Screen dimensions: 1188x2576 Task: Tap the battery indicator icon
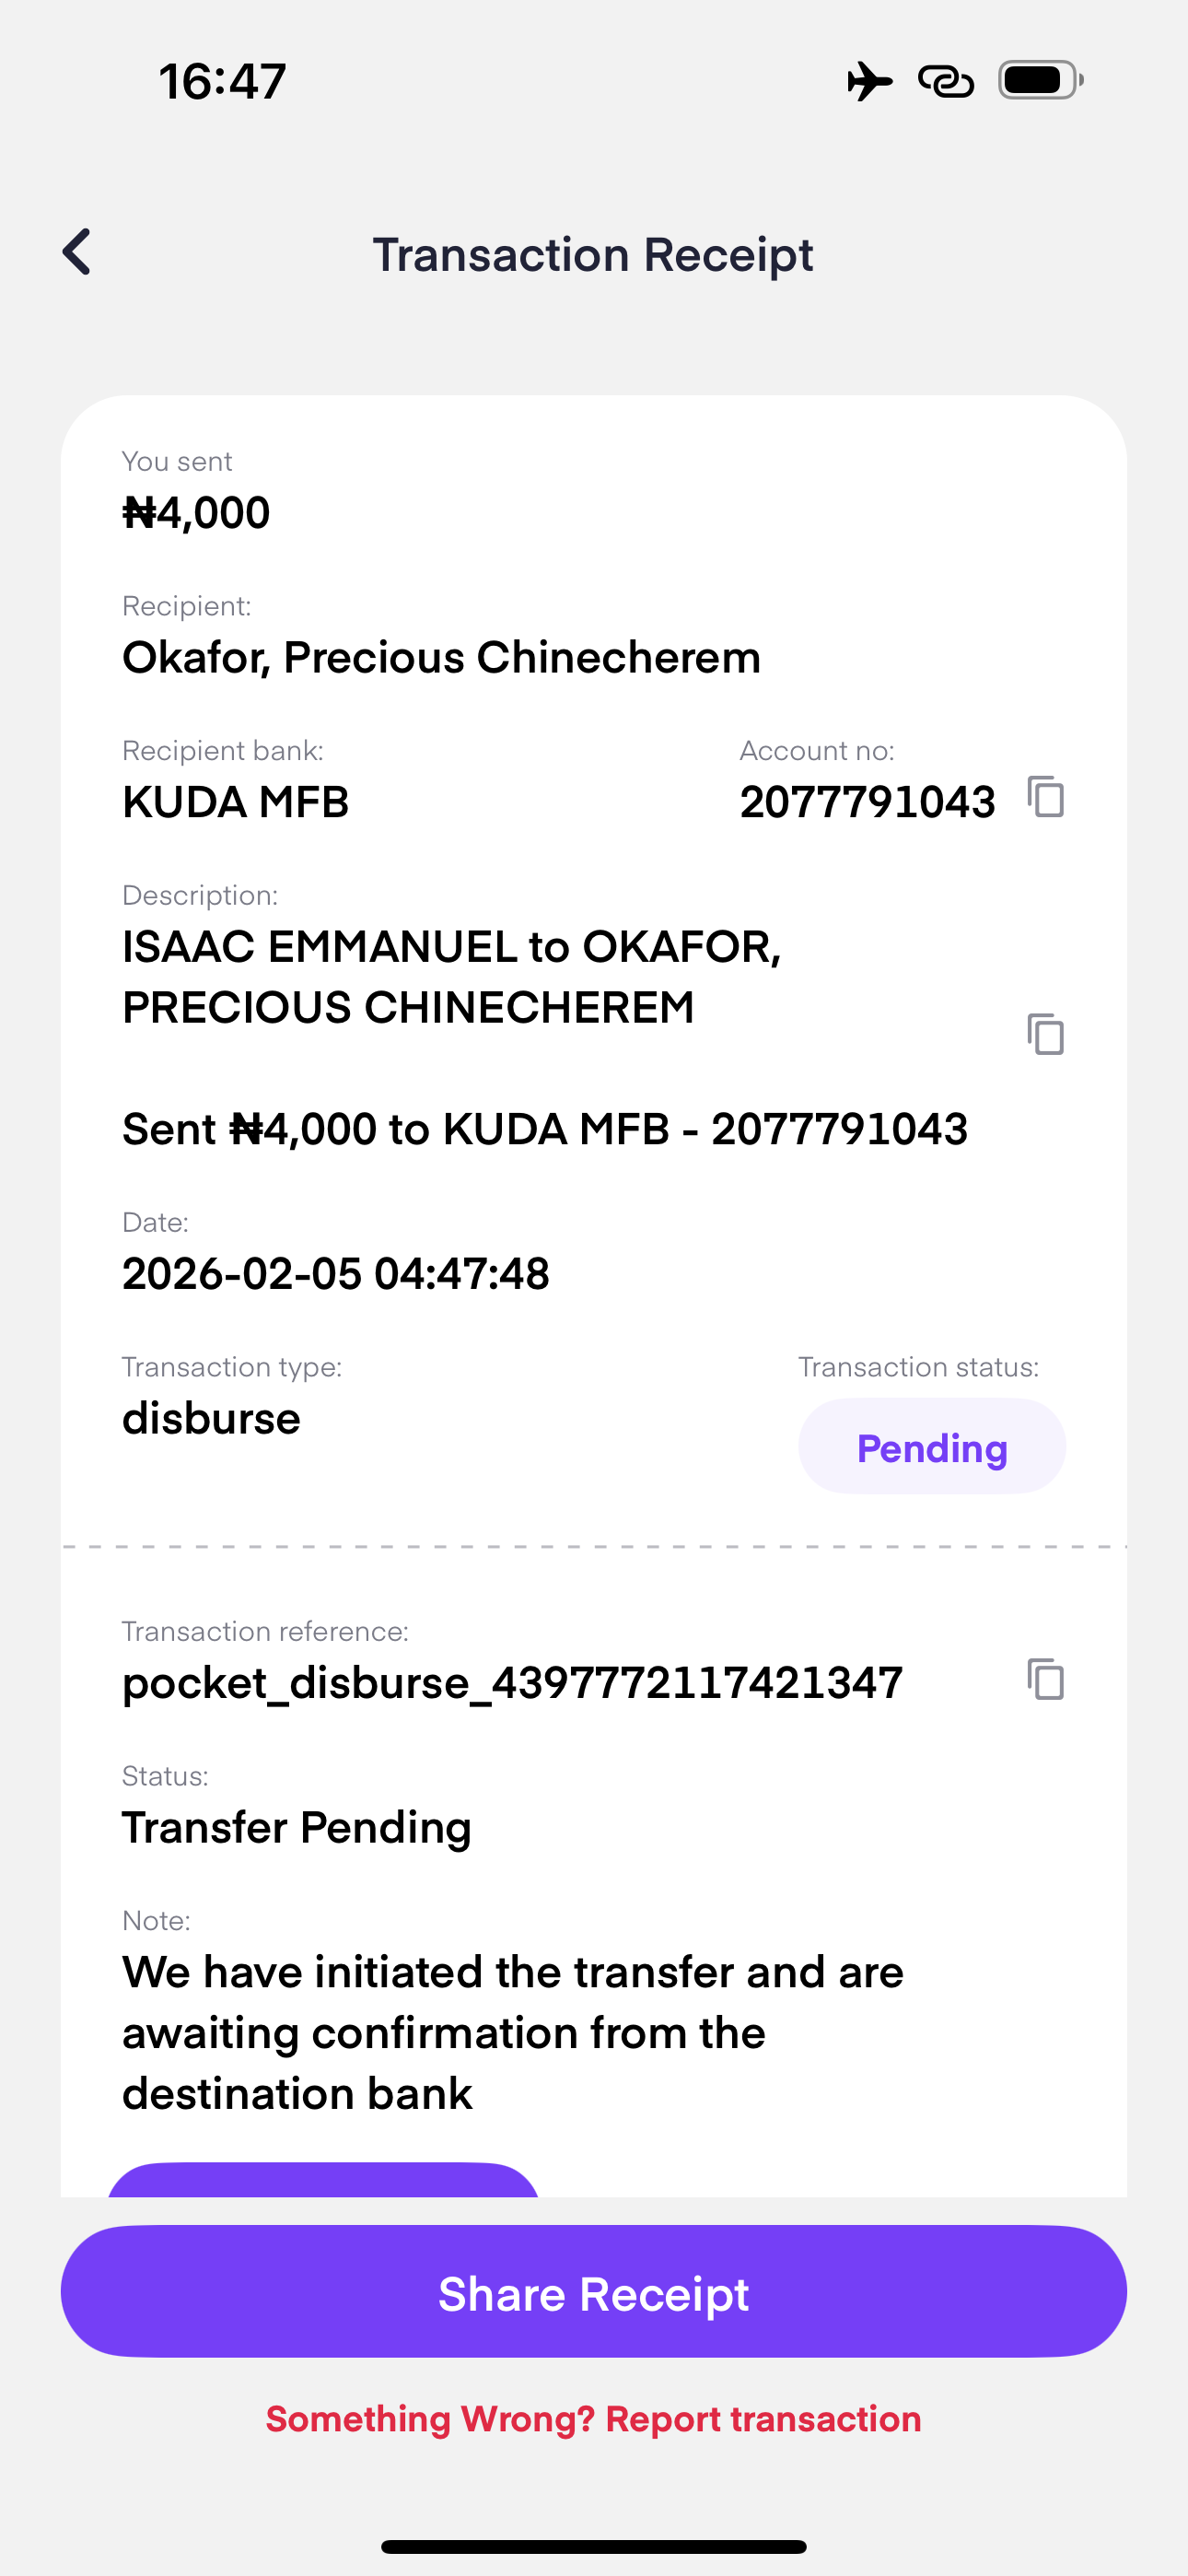pyautogui.click(x=1040, y=81)
